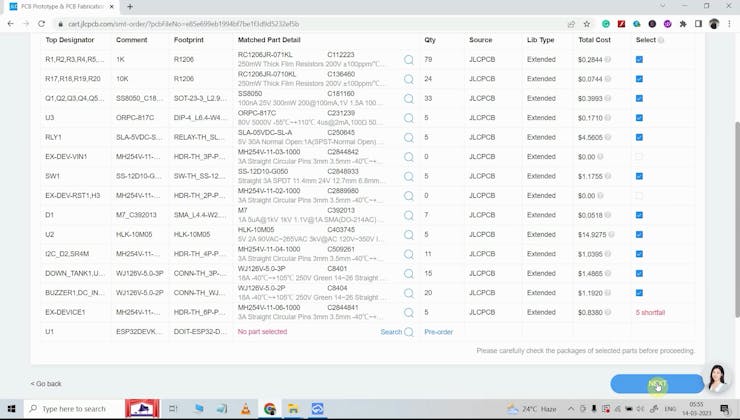Viewport: 740px width, 420px height.
Task: Open VLC media player from taskbar
Action: coord(245,409)
